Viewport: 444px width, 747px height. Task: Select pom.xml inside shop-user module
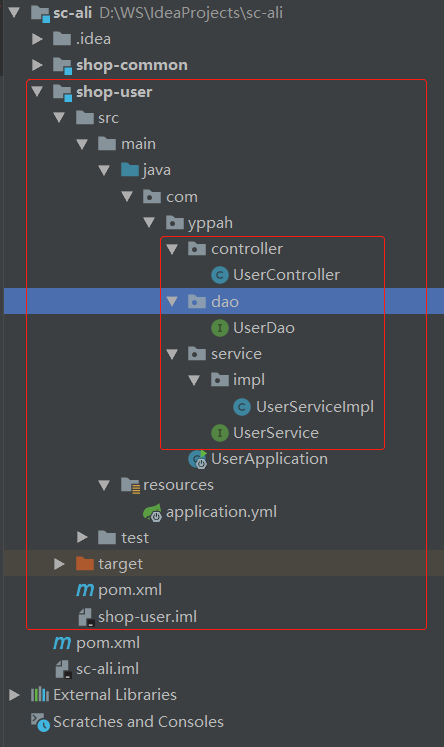tap(130, 590)
